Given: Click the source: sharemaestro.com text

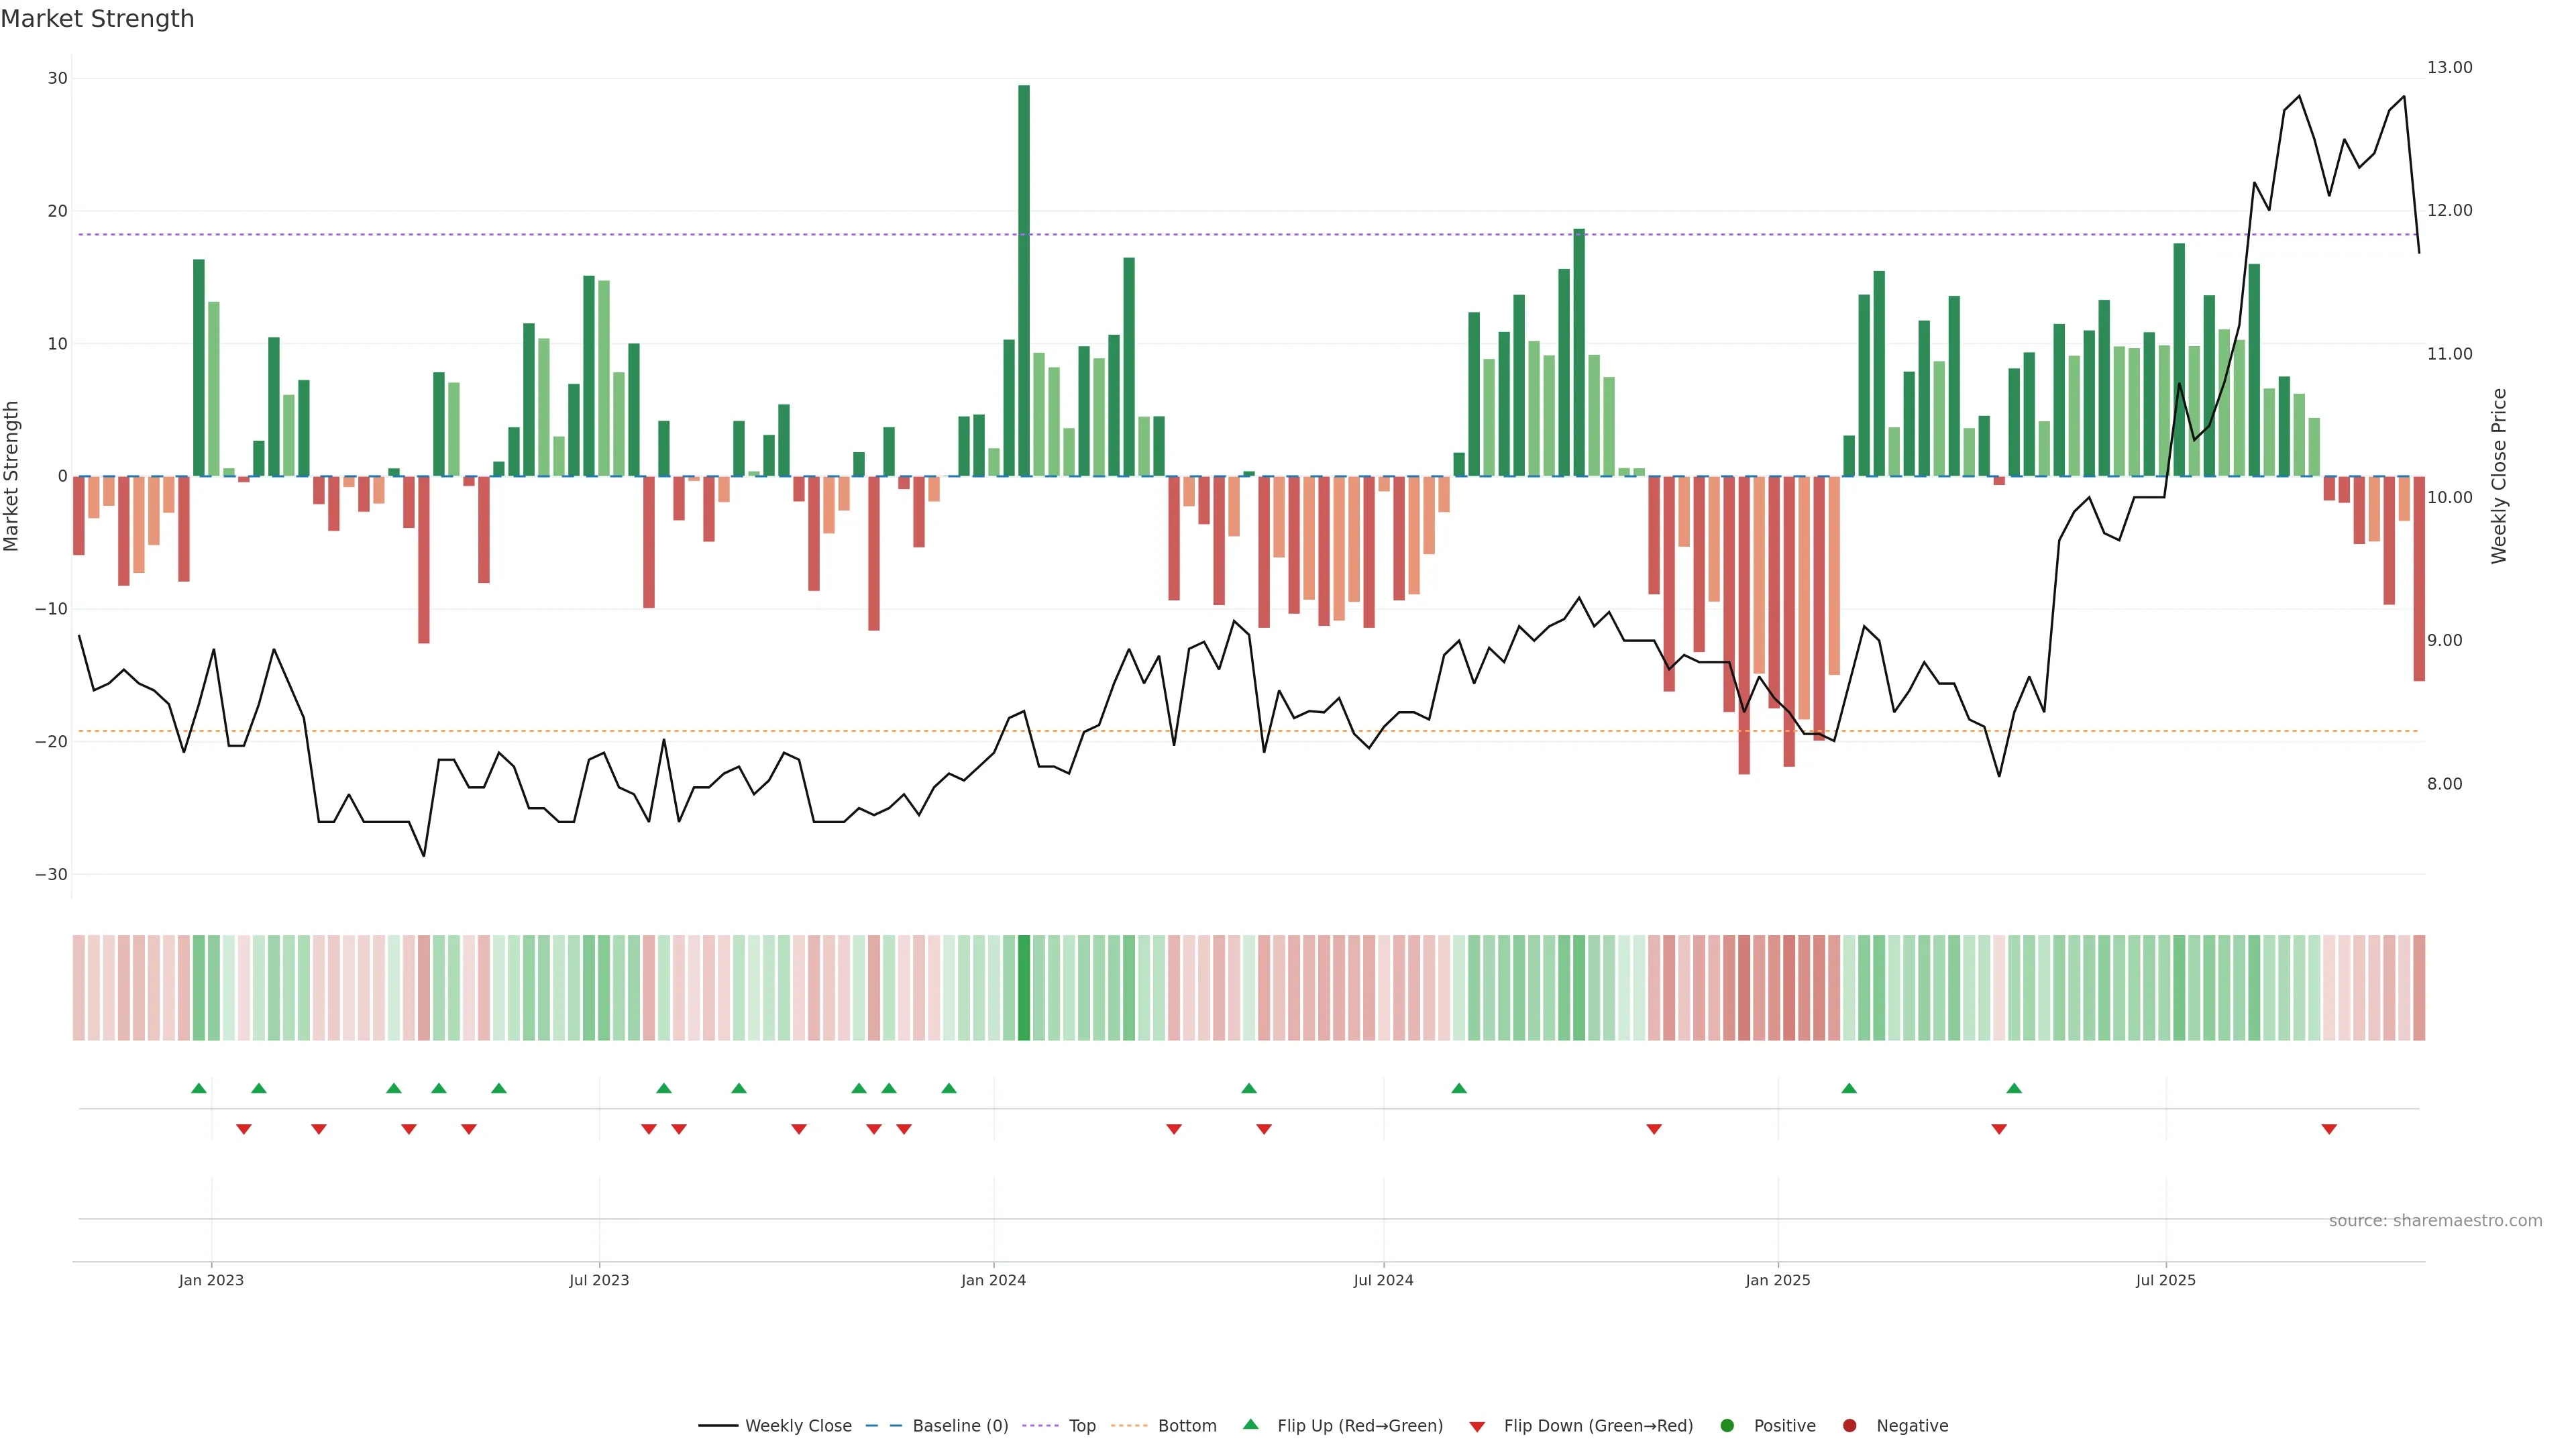Looking at the screenshot, I should (x=2435, y=1220).
